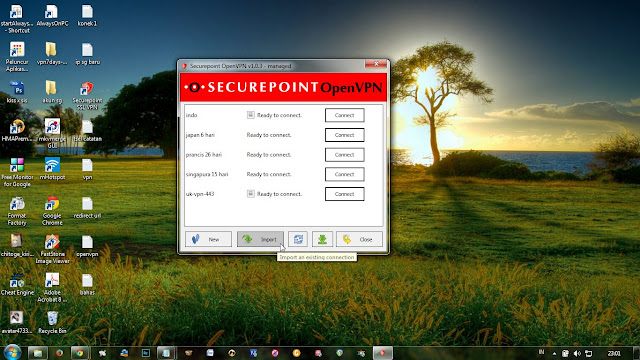Screen dimensions: 640x360
Task: Click the Securepoint OpenVPN taskbar button
Action: pos(382,353)
